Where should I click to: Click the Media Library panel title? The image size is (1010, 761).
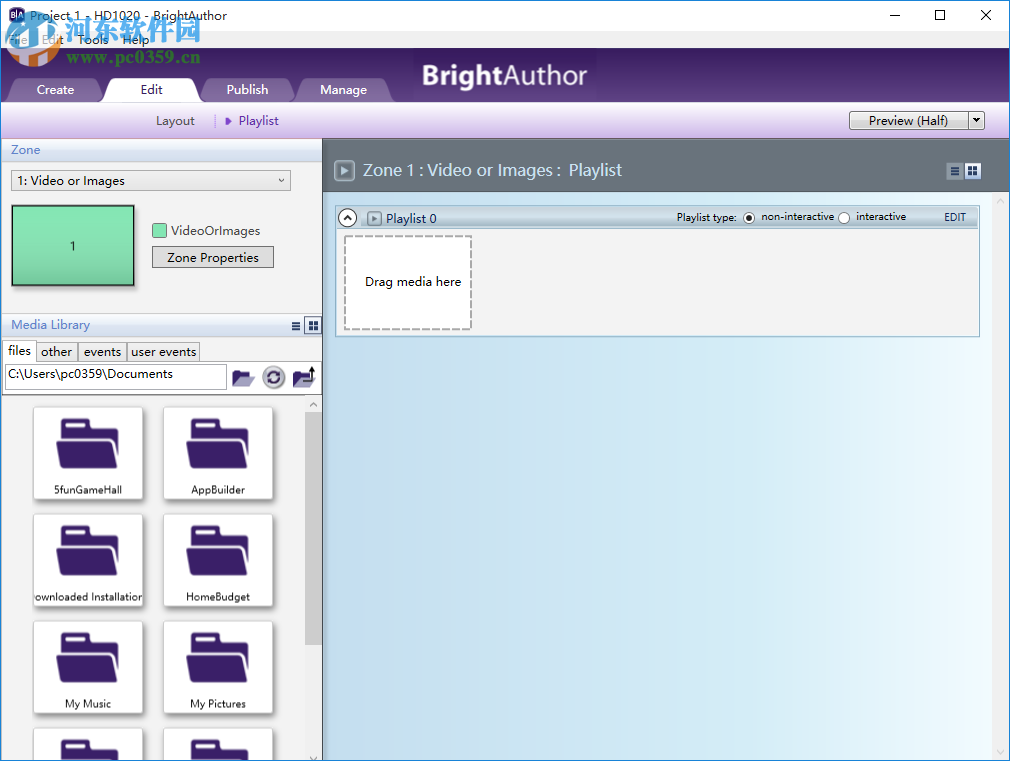[50, 325]
